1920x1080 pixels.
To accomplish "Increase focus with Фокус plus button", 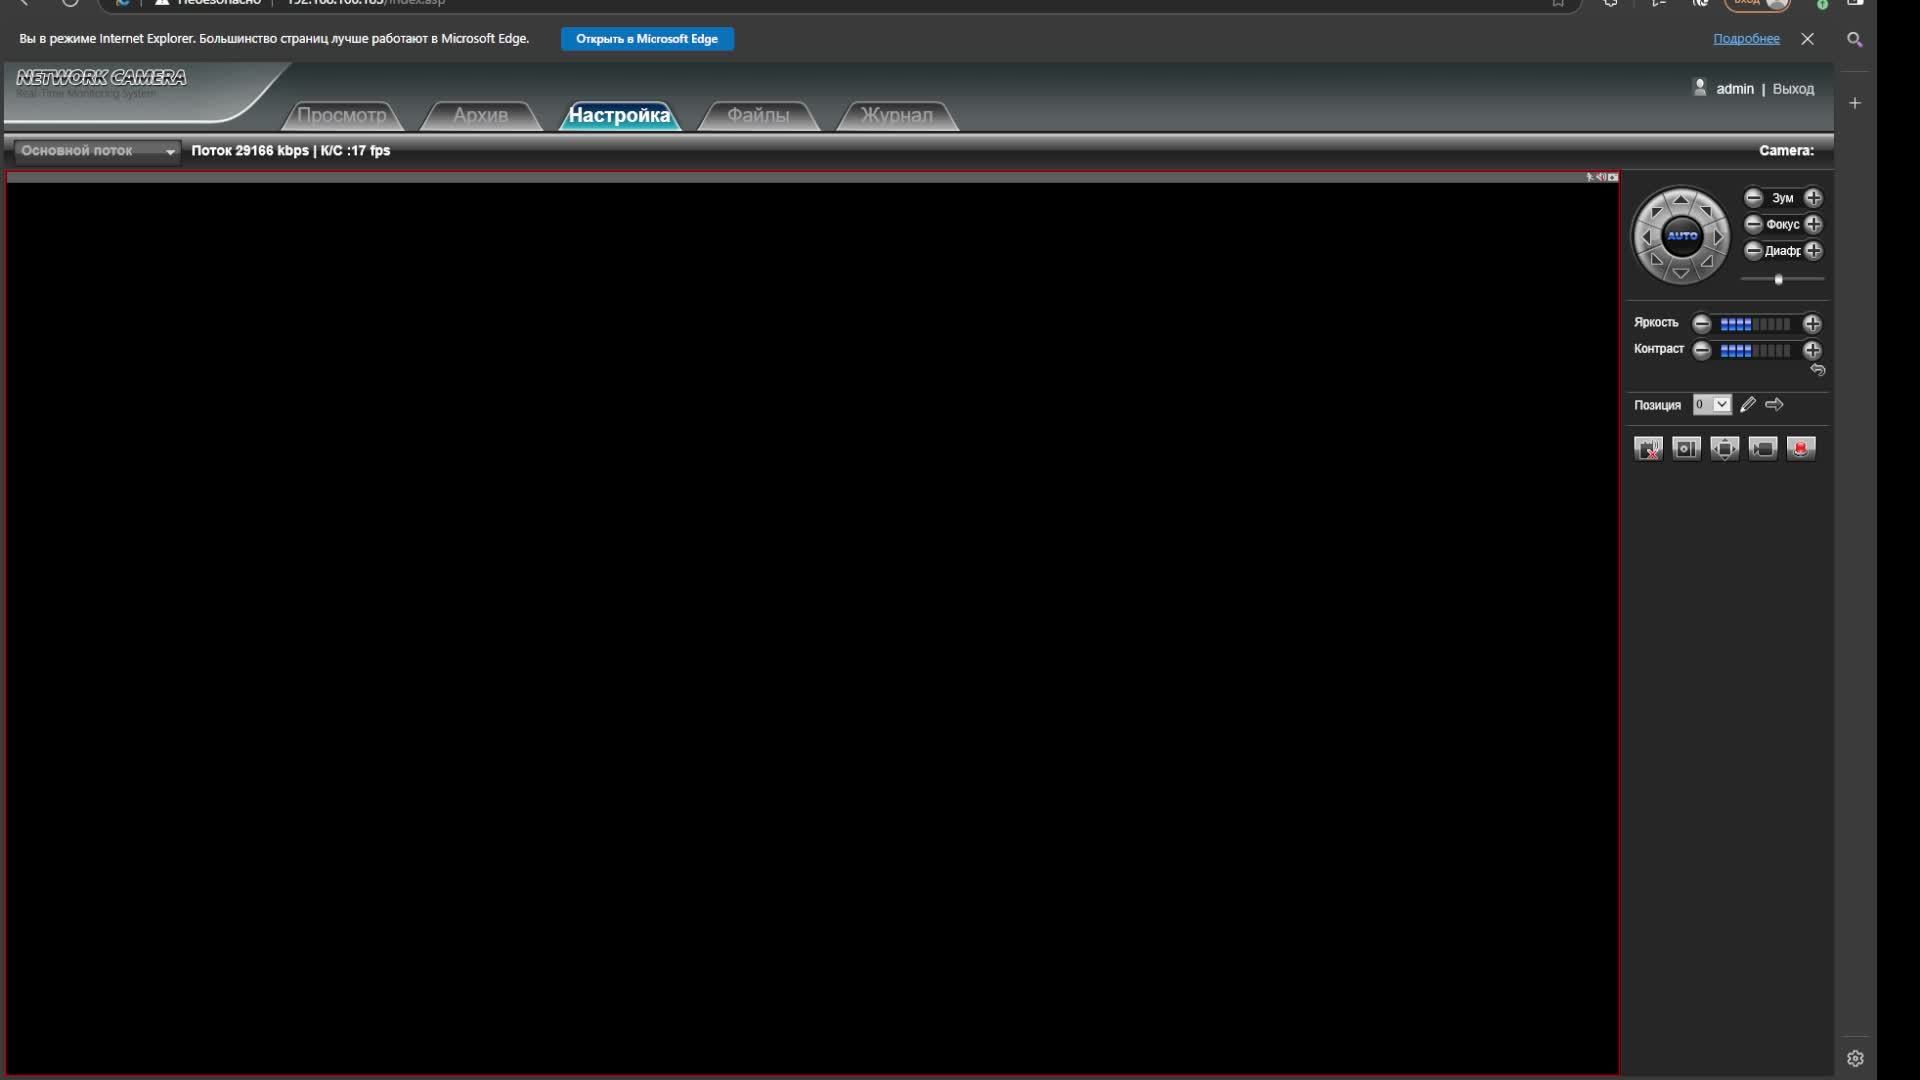I will pyautogui.click(x=1813, y=224).
